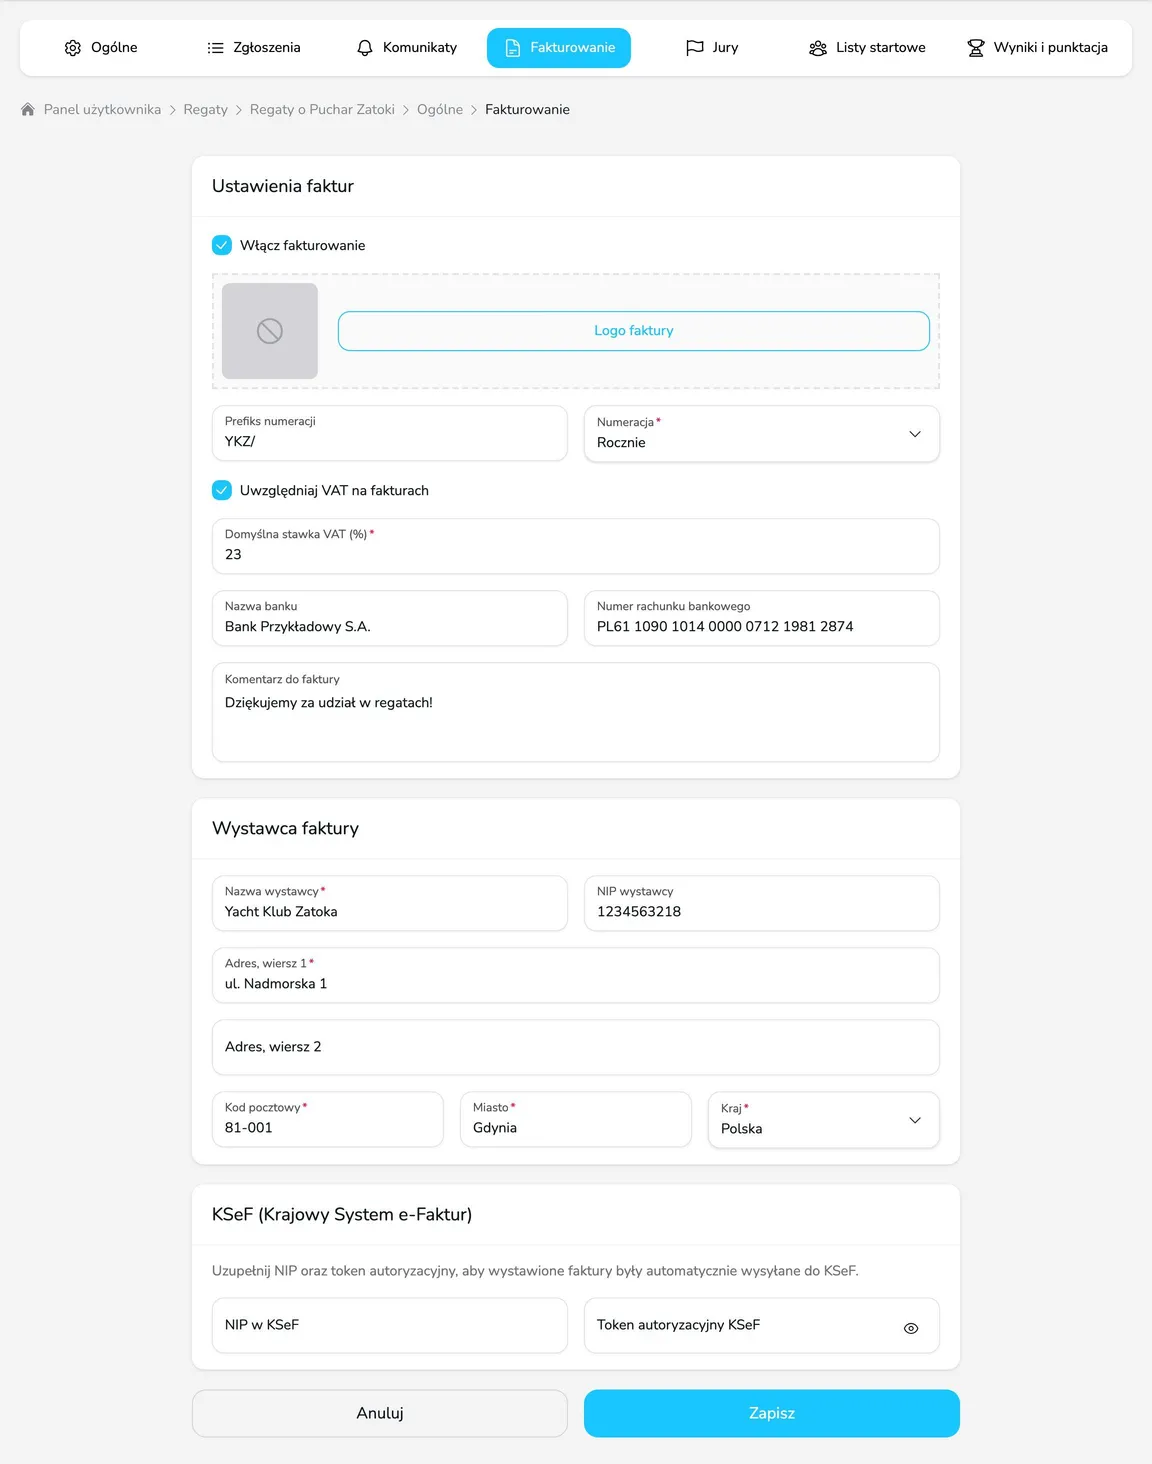
Task: Open the Regaty o Puchar Zatoki breadcrumb link
Action: pyautogui.click(x=322, y=110)
